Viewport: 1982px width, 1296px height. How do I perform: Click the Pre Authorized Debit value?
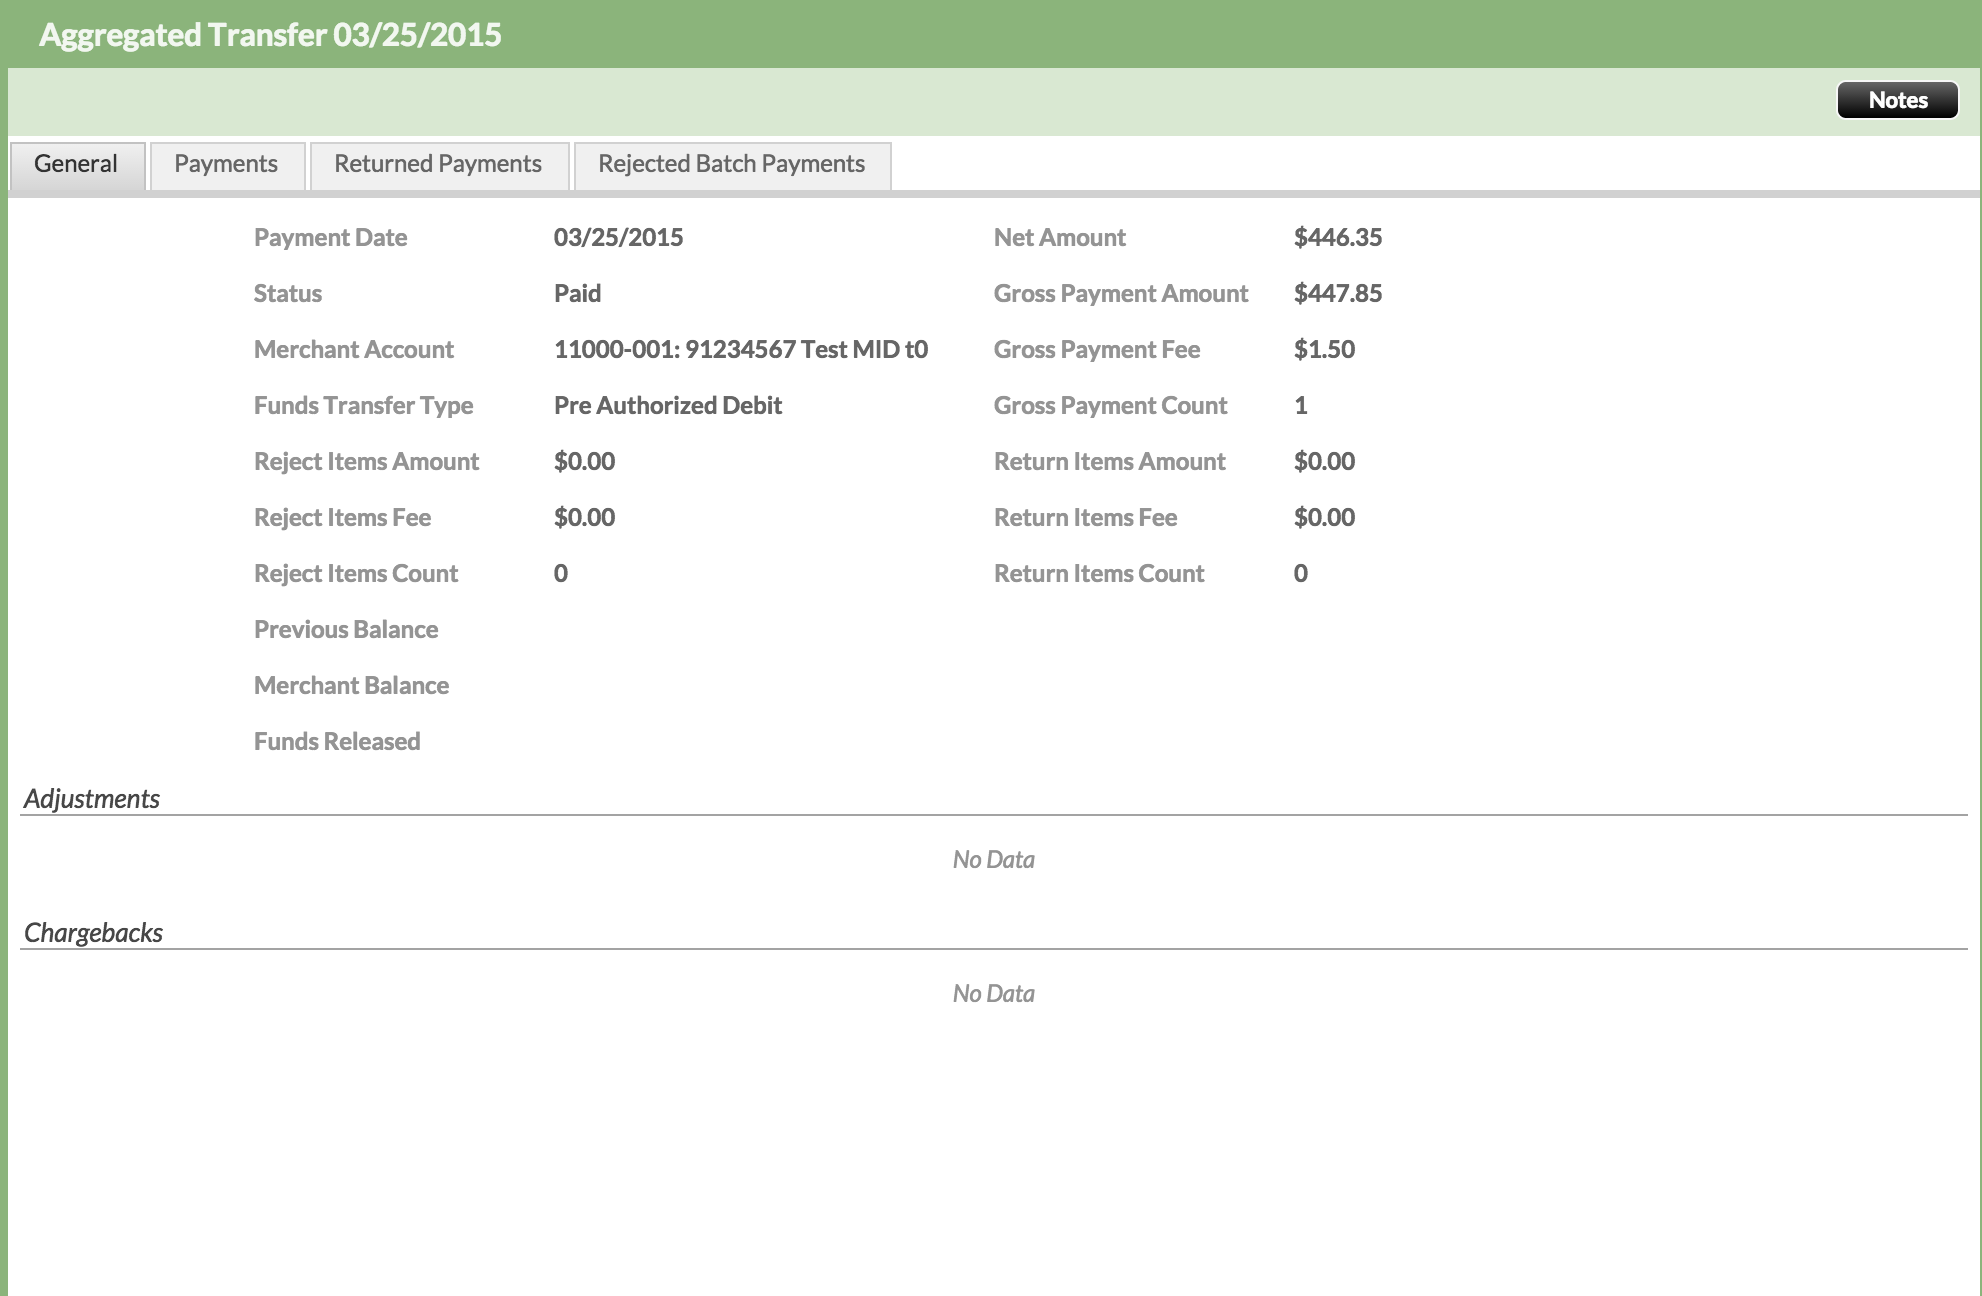click(667, 406)
